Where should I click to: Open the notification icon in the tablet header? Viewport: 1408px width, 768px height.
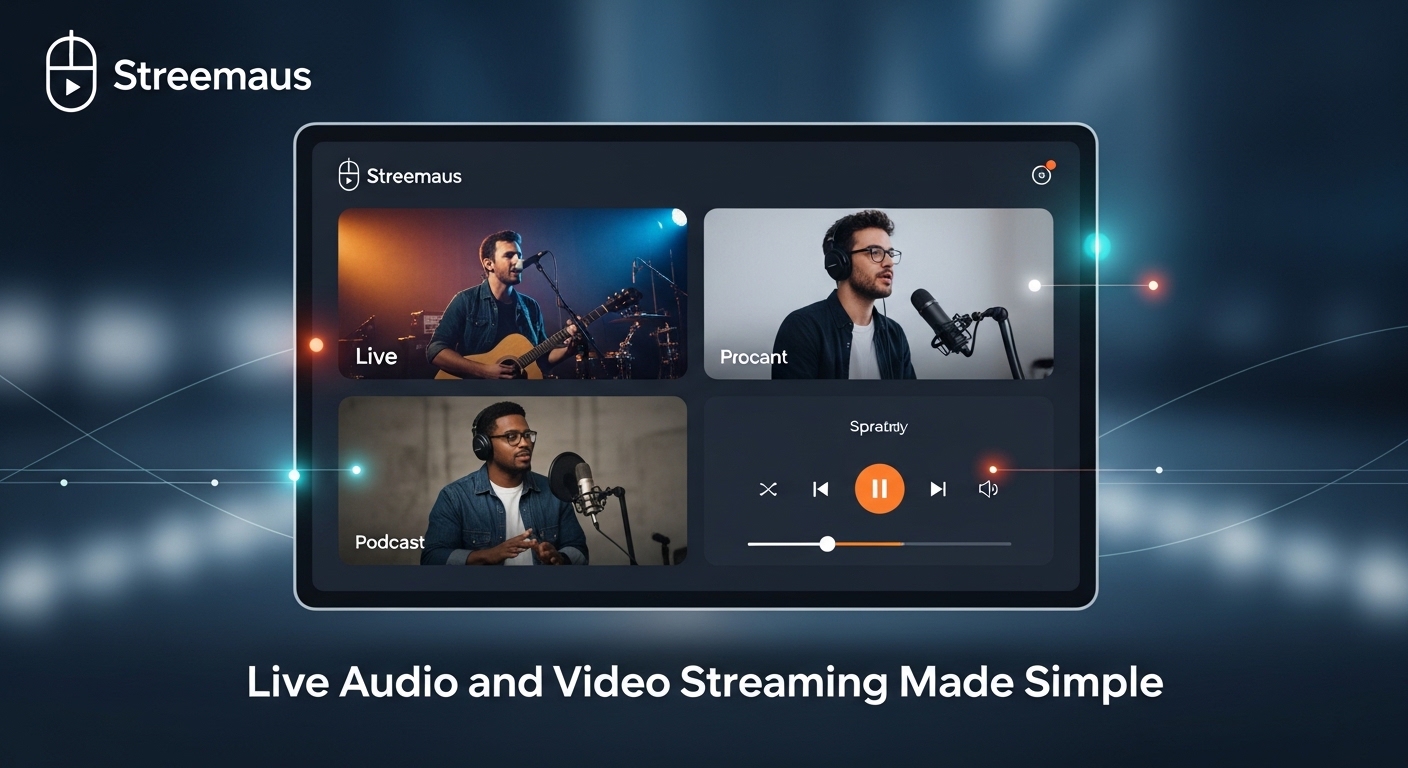click(1042, 175)
